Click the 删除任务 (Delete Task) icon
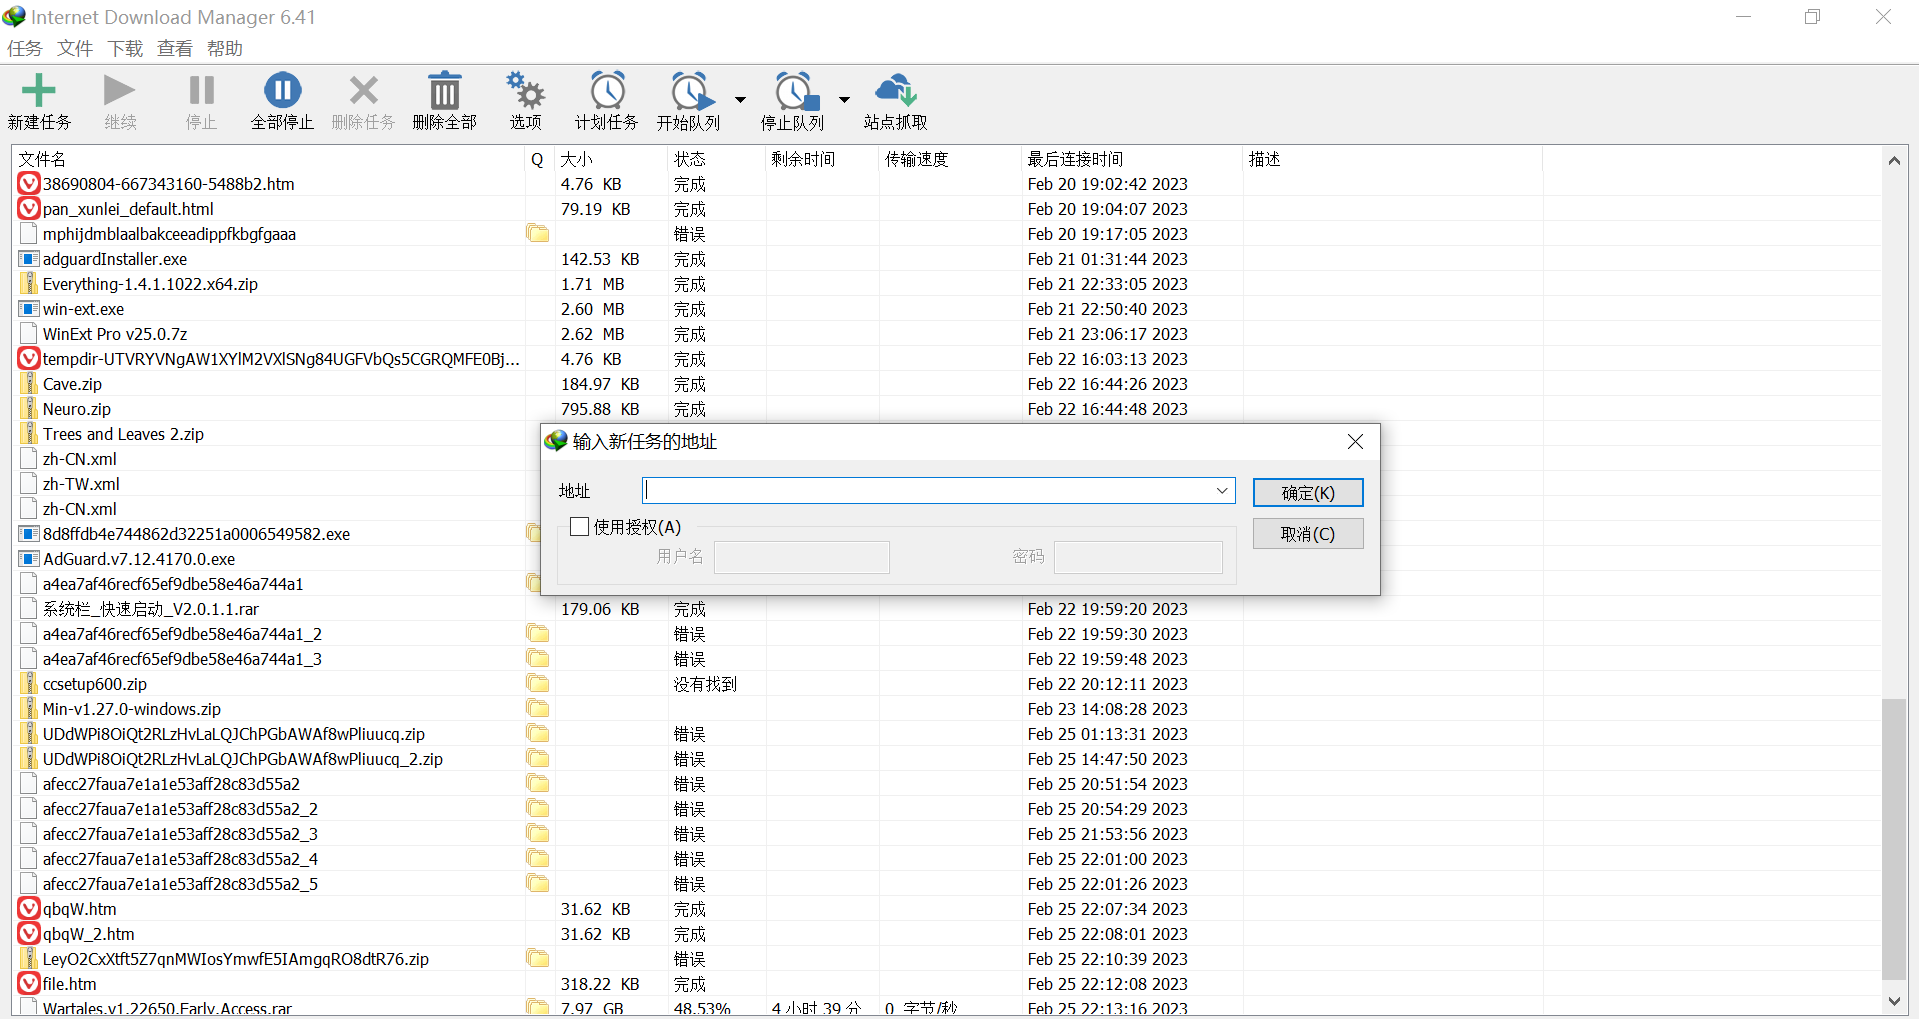Screen dimensions: 1919x1019 (363, 99)
